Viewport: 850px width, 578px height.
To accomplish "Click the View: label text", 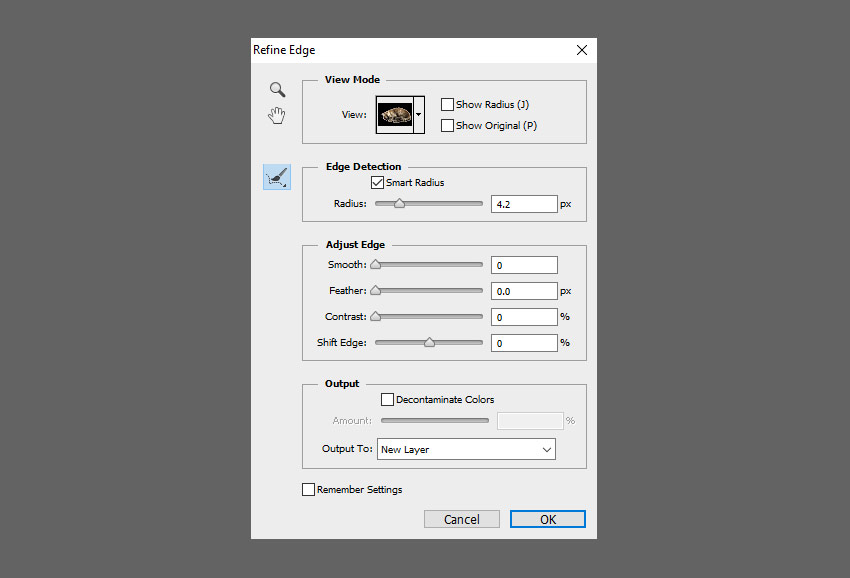I will (354, 115).
